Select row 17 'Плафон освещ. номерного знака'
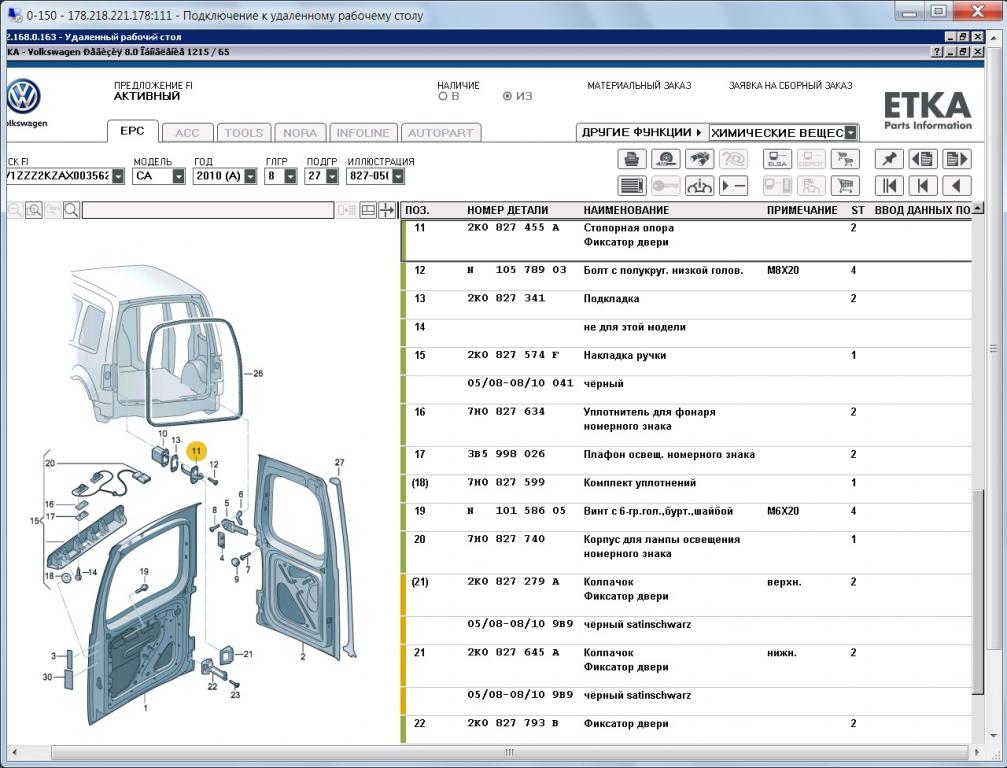Screen dimensions: 1007x768 tap(686, 460)
